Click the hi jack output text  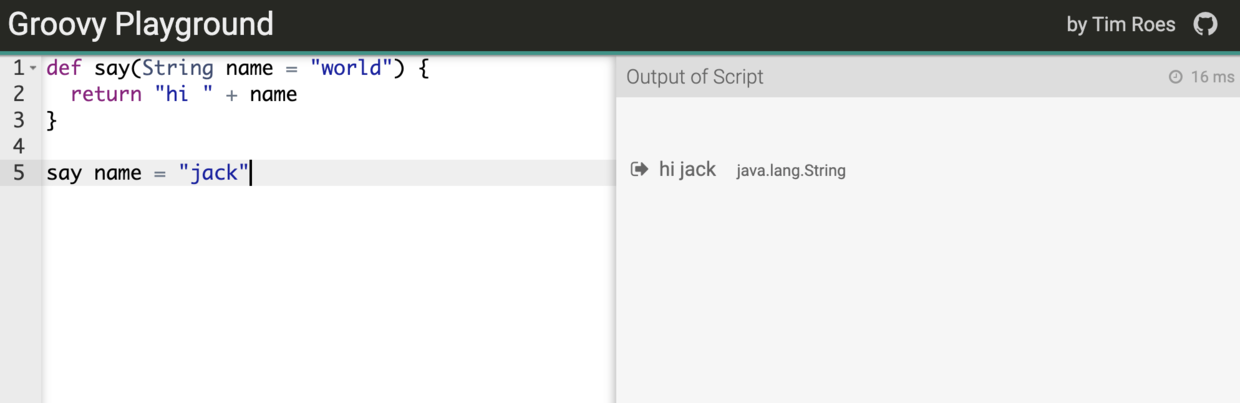pyautogui.click(x=687, y=169)
